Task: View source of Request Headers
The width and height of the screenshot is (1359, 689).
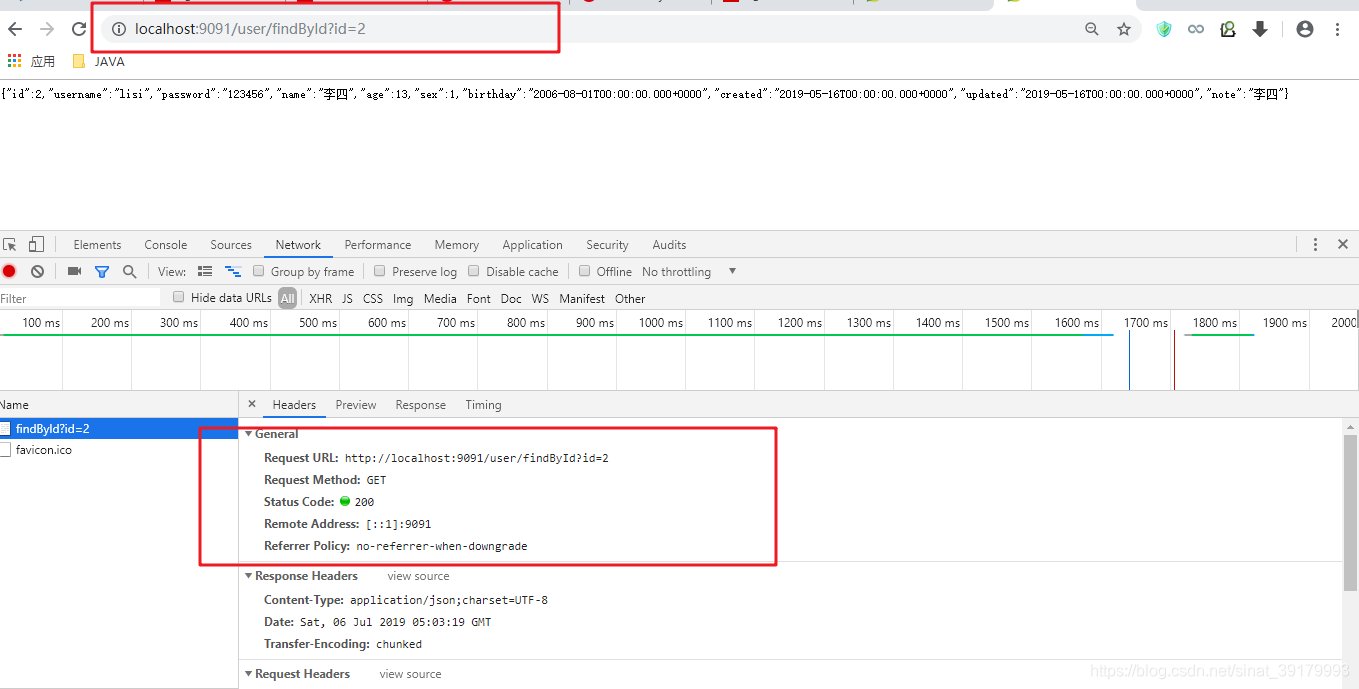Action: (410, 674)
